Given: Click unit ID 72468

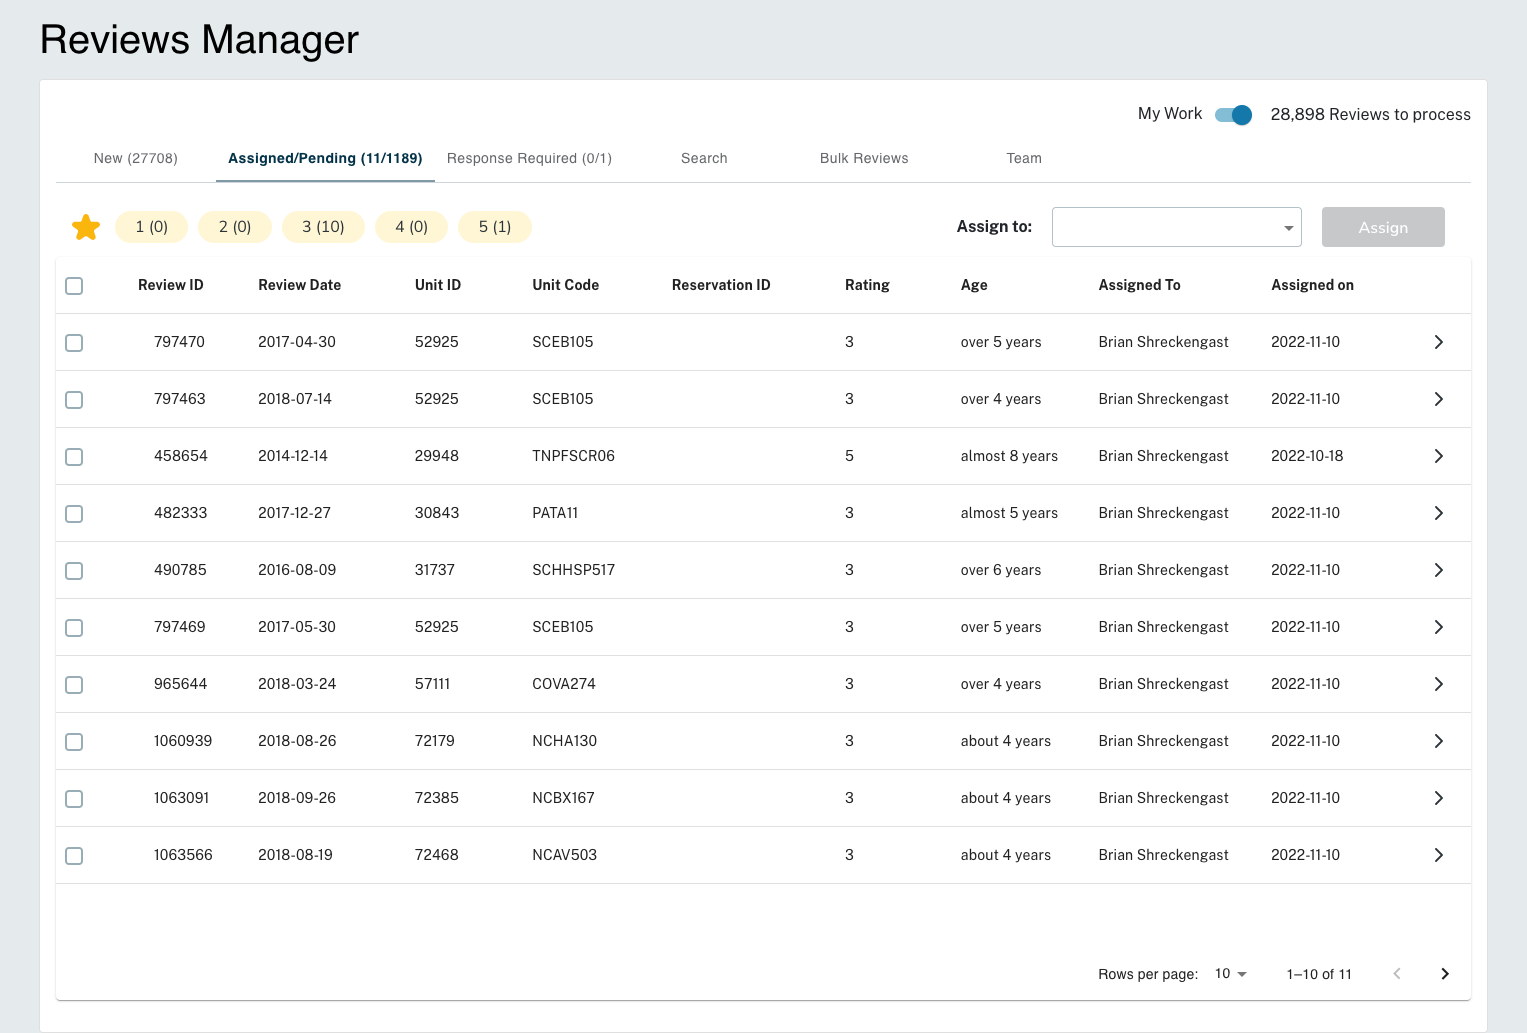Looking at the screenshot, I should click(437, 855).
